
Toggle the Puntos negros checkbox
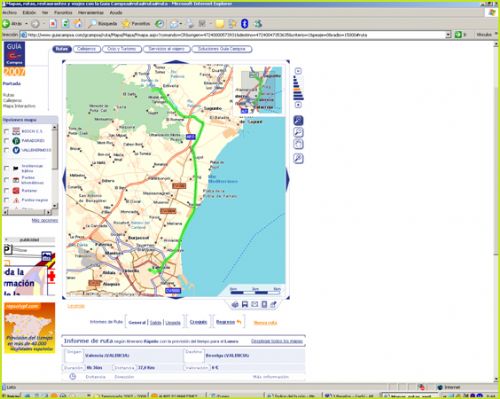6,200
